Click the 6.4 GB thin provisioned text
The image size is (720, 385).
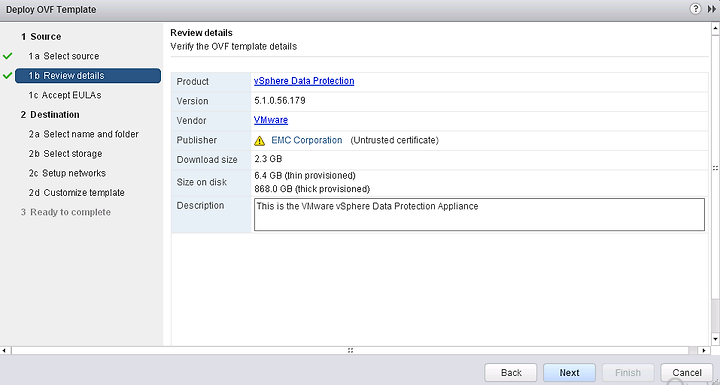[x=305, y=176]
